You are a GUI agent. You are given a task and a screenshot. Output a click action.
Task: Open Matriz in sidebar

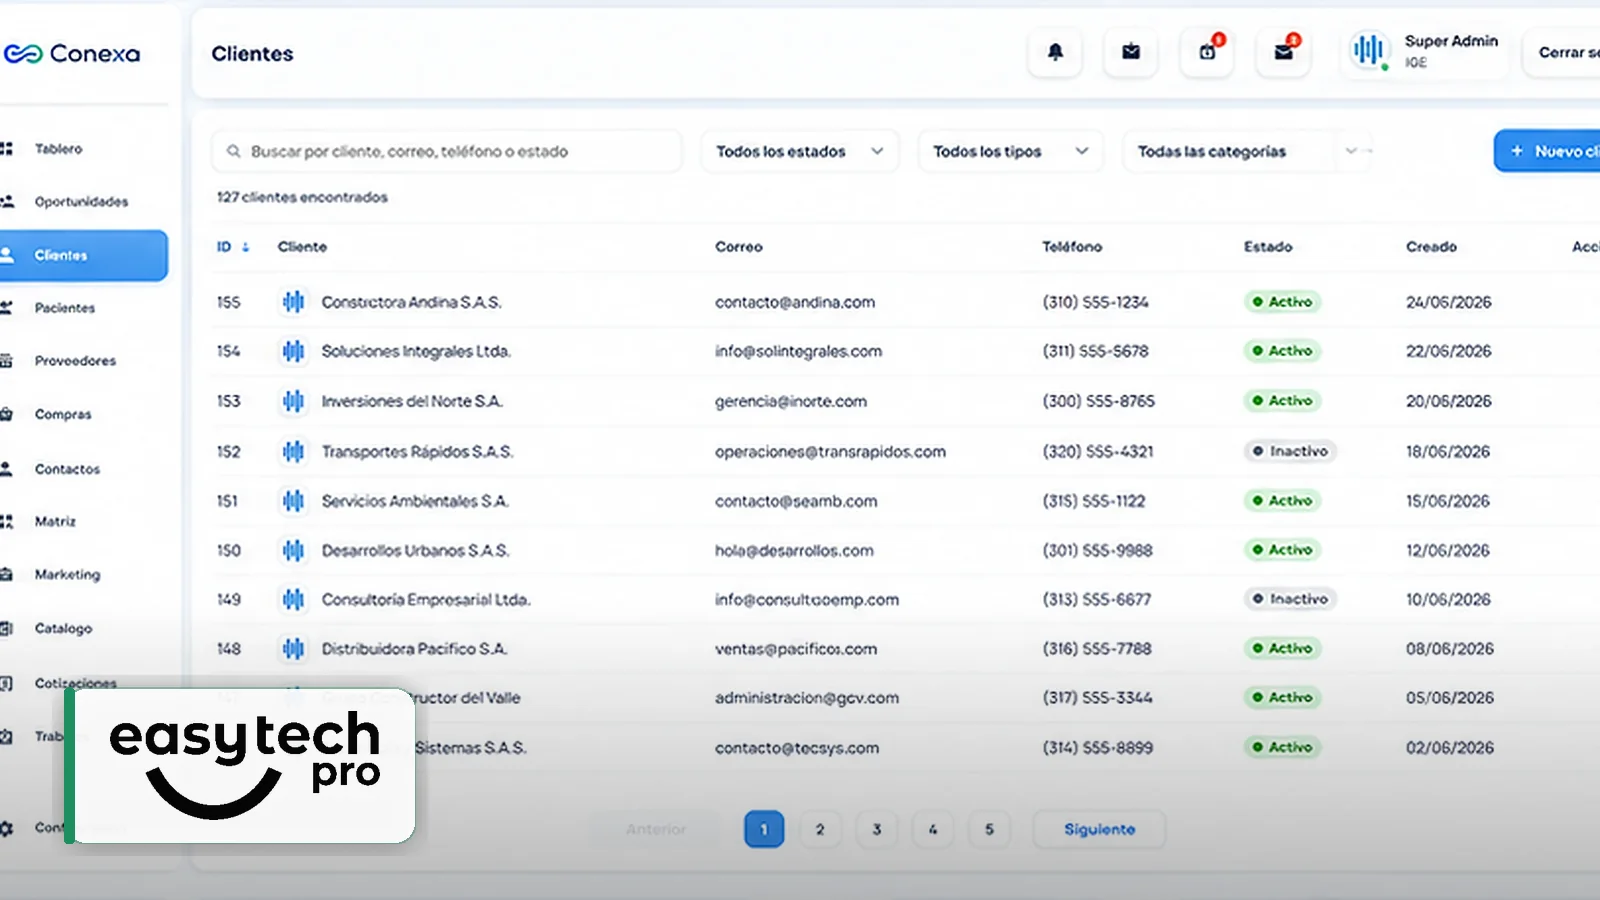pyautogui.click(x=55, y=521)
